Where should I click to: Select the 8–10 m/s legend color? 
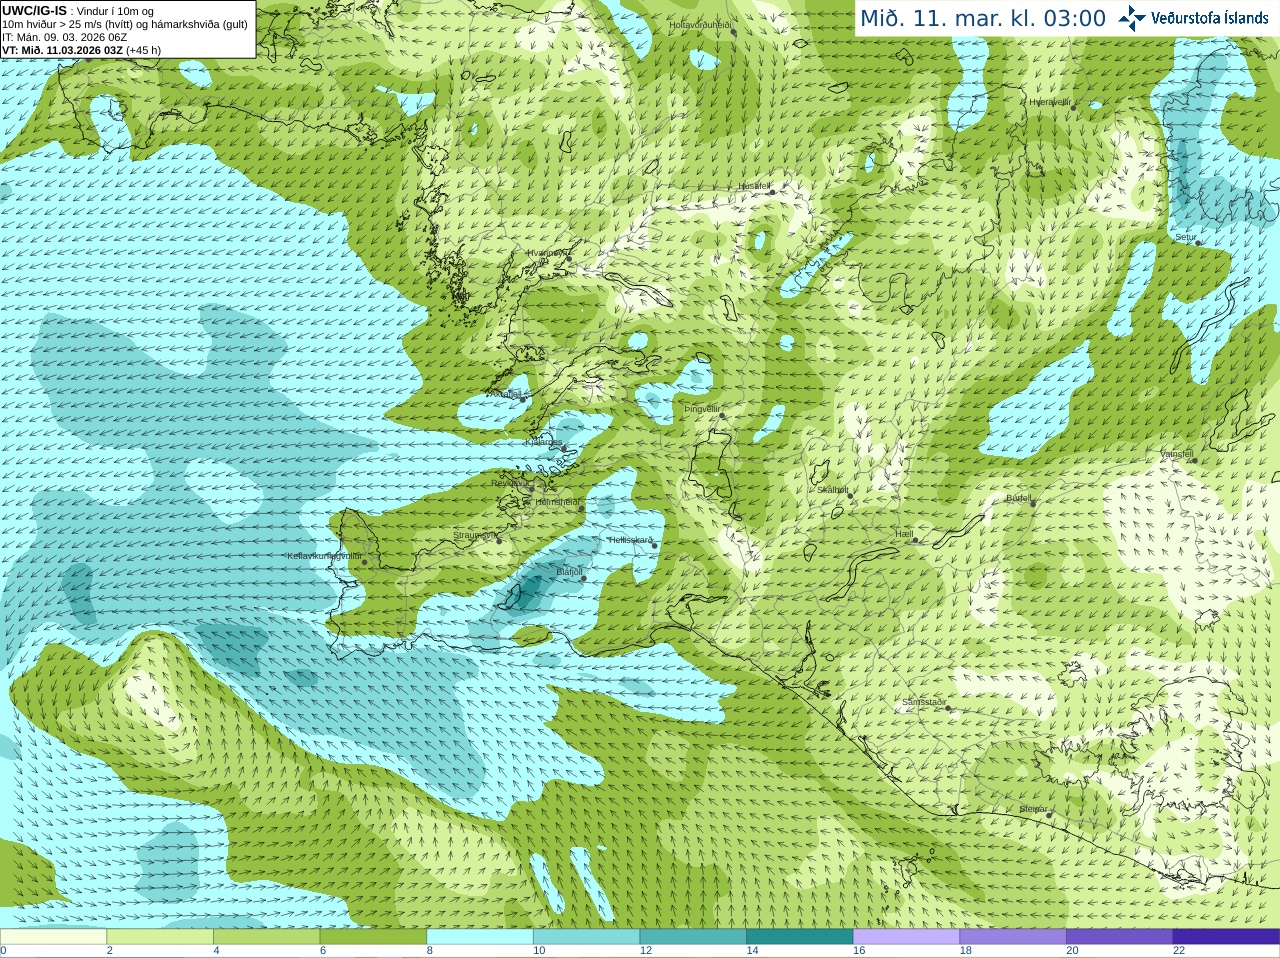point(480,937)
